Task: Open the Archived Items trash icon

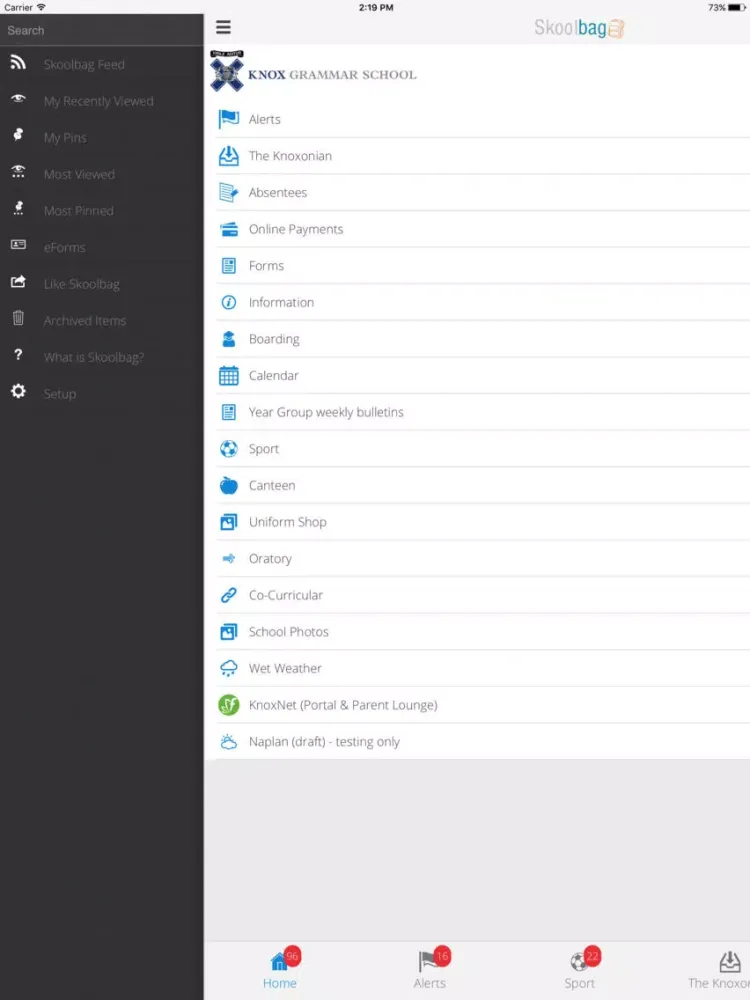Action: coord(18,318)
